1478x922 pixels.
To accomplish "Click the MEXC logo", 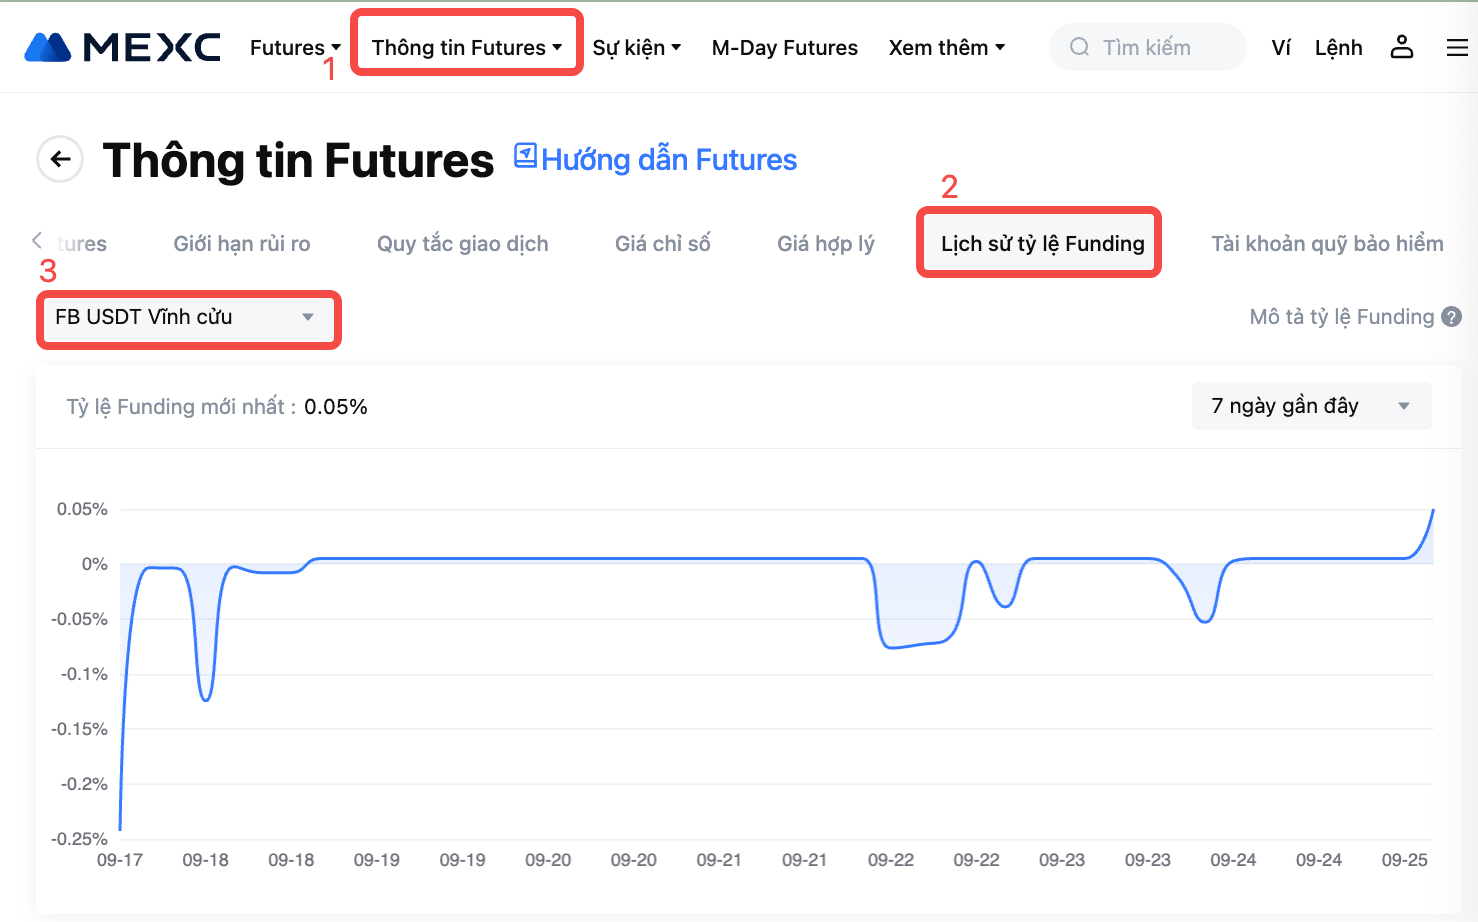I will pos(122,47).
